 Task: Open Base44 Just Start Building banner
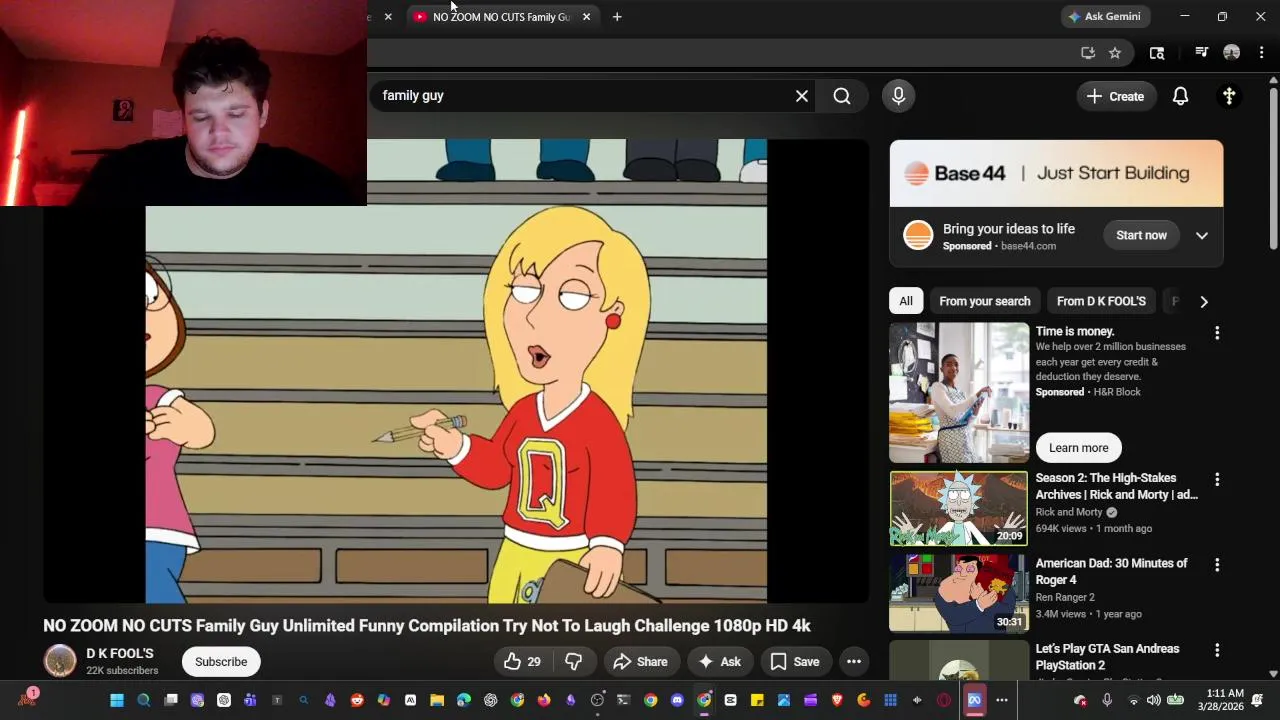click(x=1056, y=173)
